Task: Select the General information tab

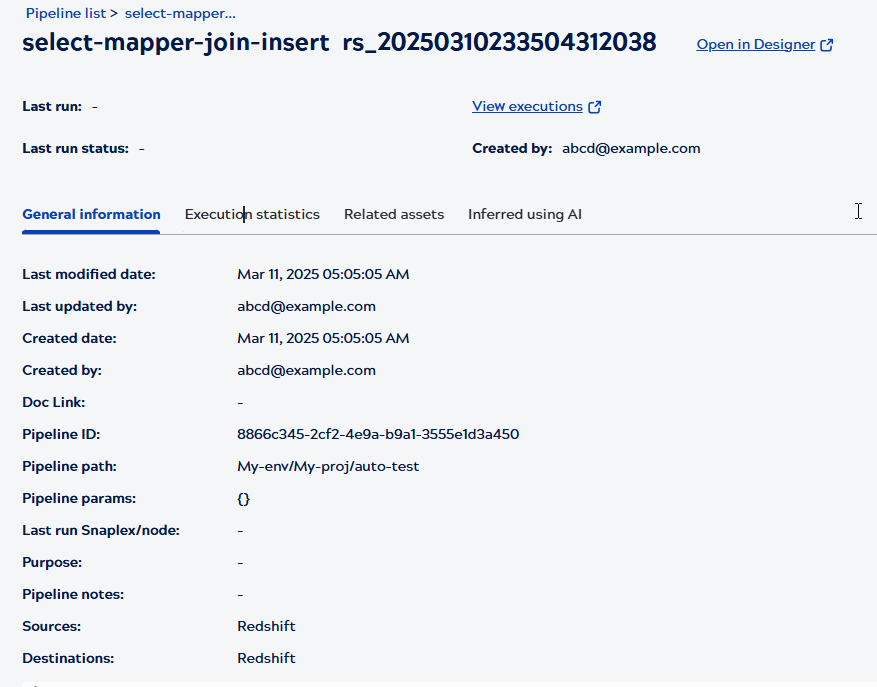Action: 91,214
